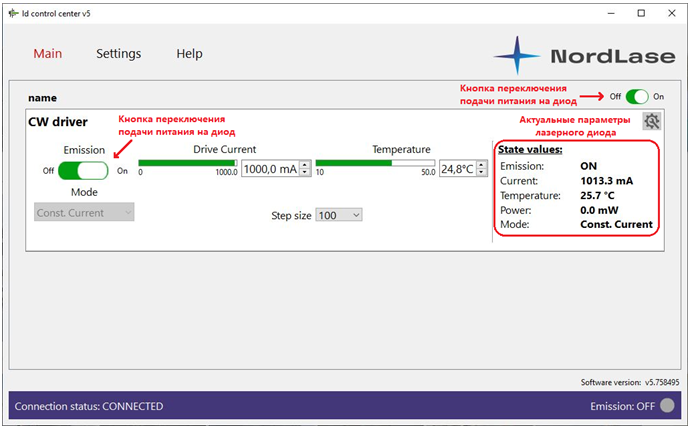Toggle the CW driver Emission switch

coord(84,170)
